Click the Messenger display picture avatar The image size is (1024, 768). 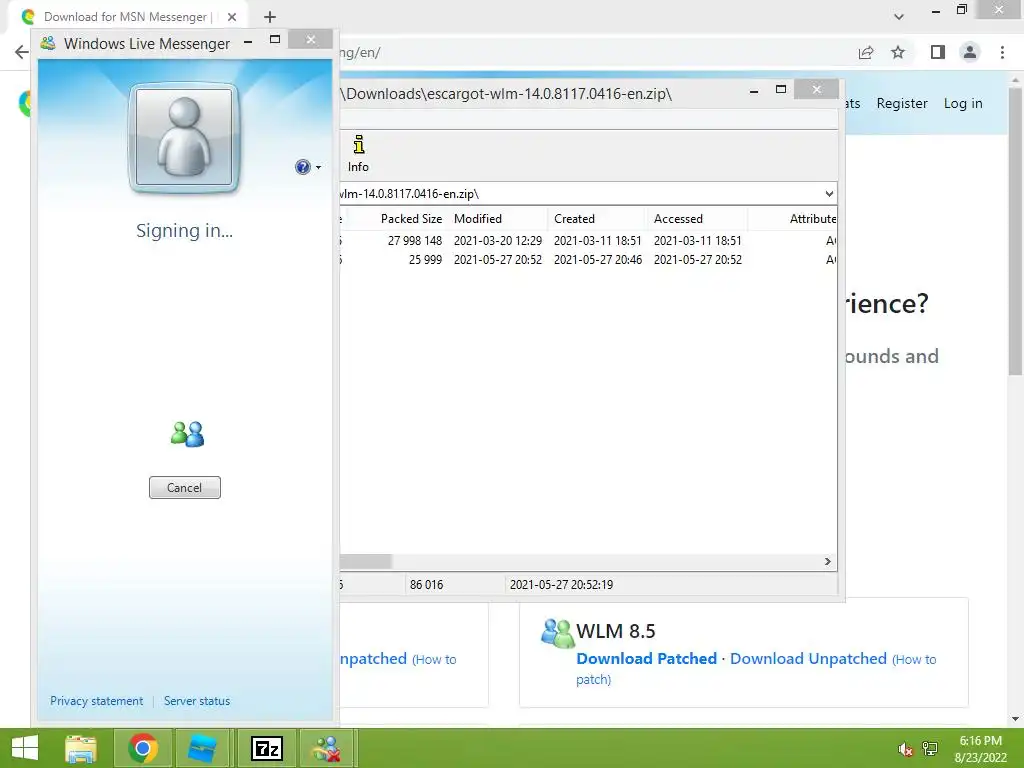pos(184,138)
